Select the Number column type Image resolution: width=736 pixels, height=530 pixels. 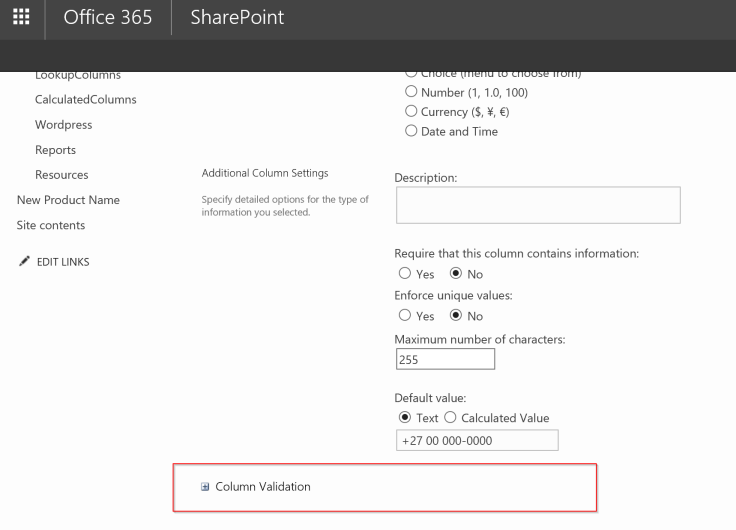coord(411,93)
